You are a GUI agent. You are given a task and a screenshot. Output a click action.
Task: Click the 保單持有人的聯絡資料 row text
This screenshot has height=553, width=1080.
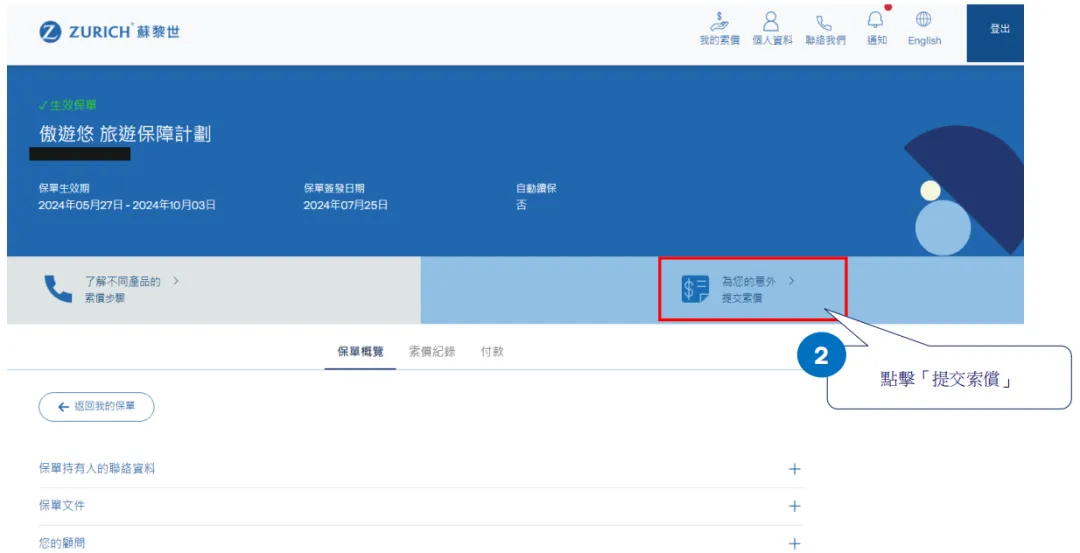pos(97,468)
